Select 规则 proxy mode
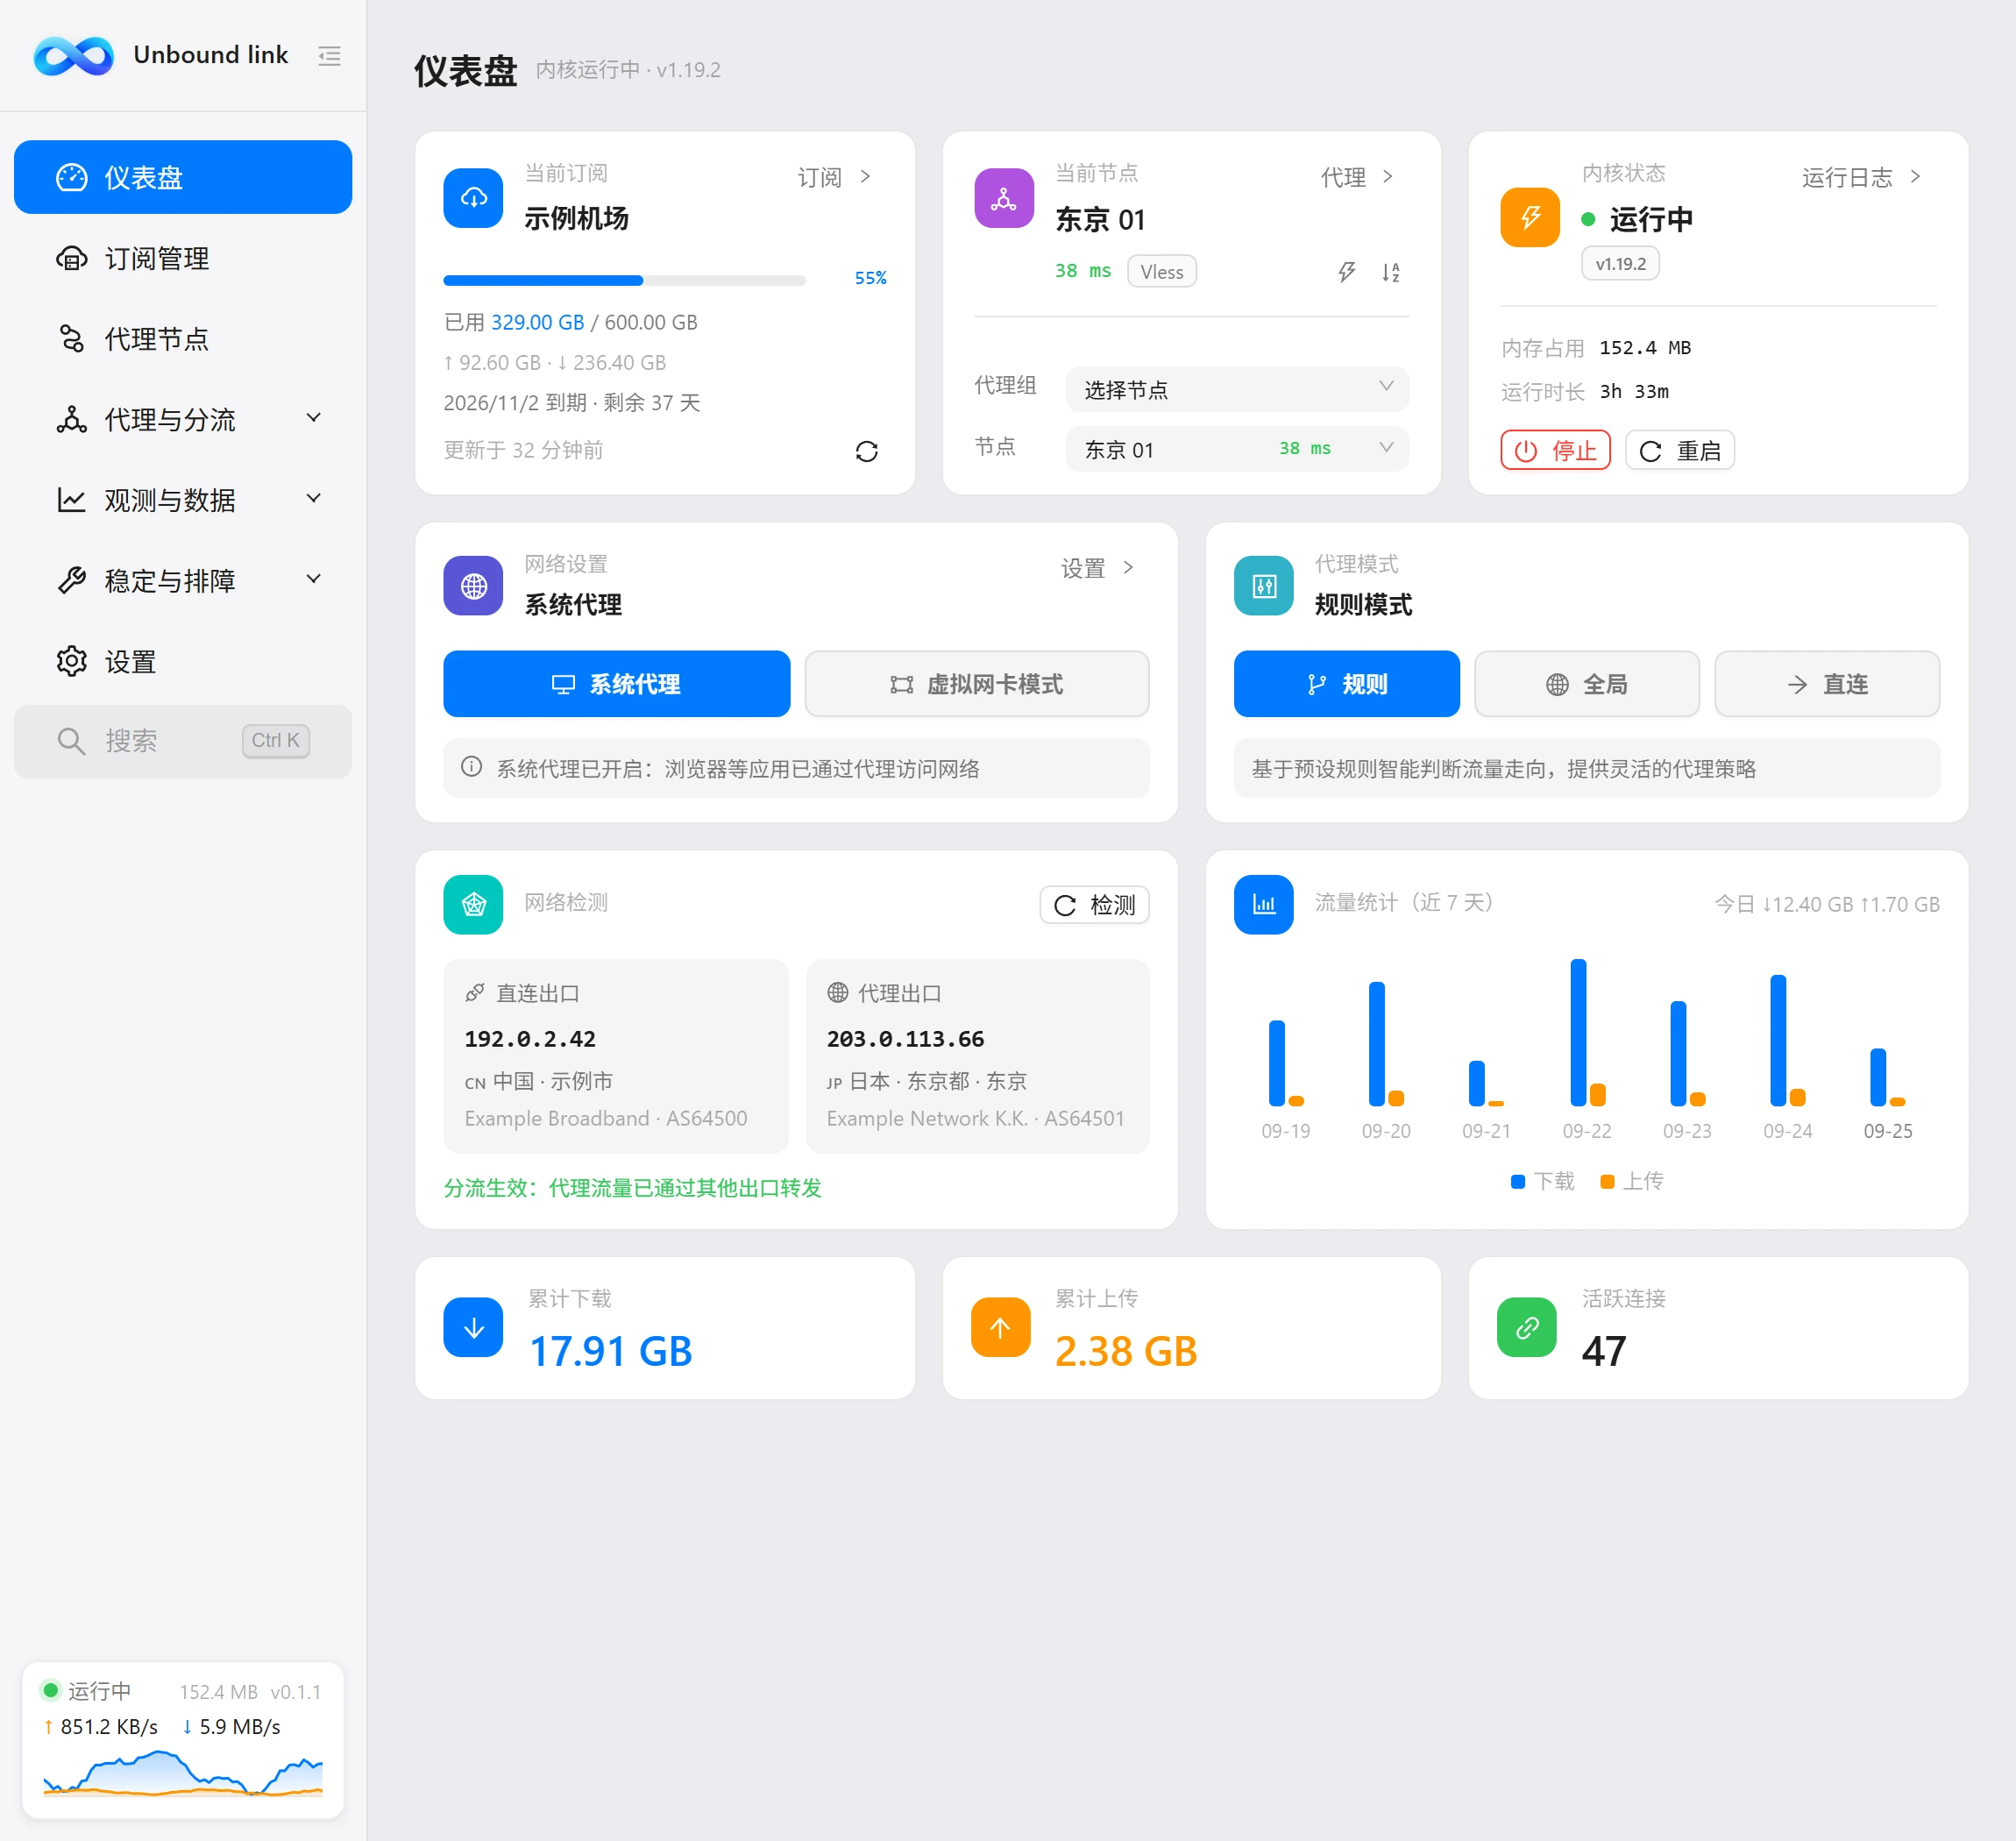Screen dimensions: 2016x1841 point(1347,684)
